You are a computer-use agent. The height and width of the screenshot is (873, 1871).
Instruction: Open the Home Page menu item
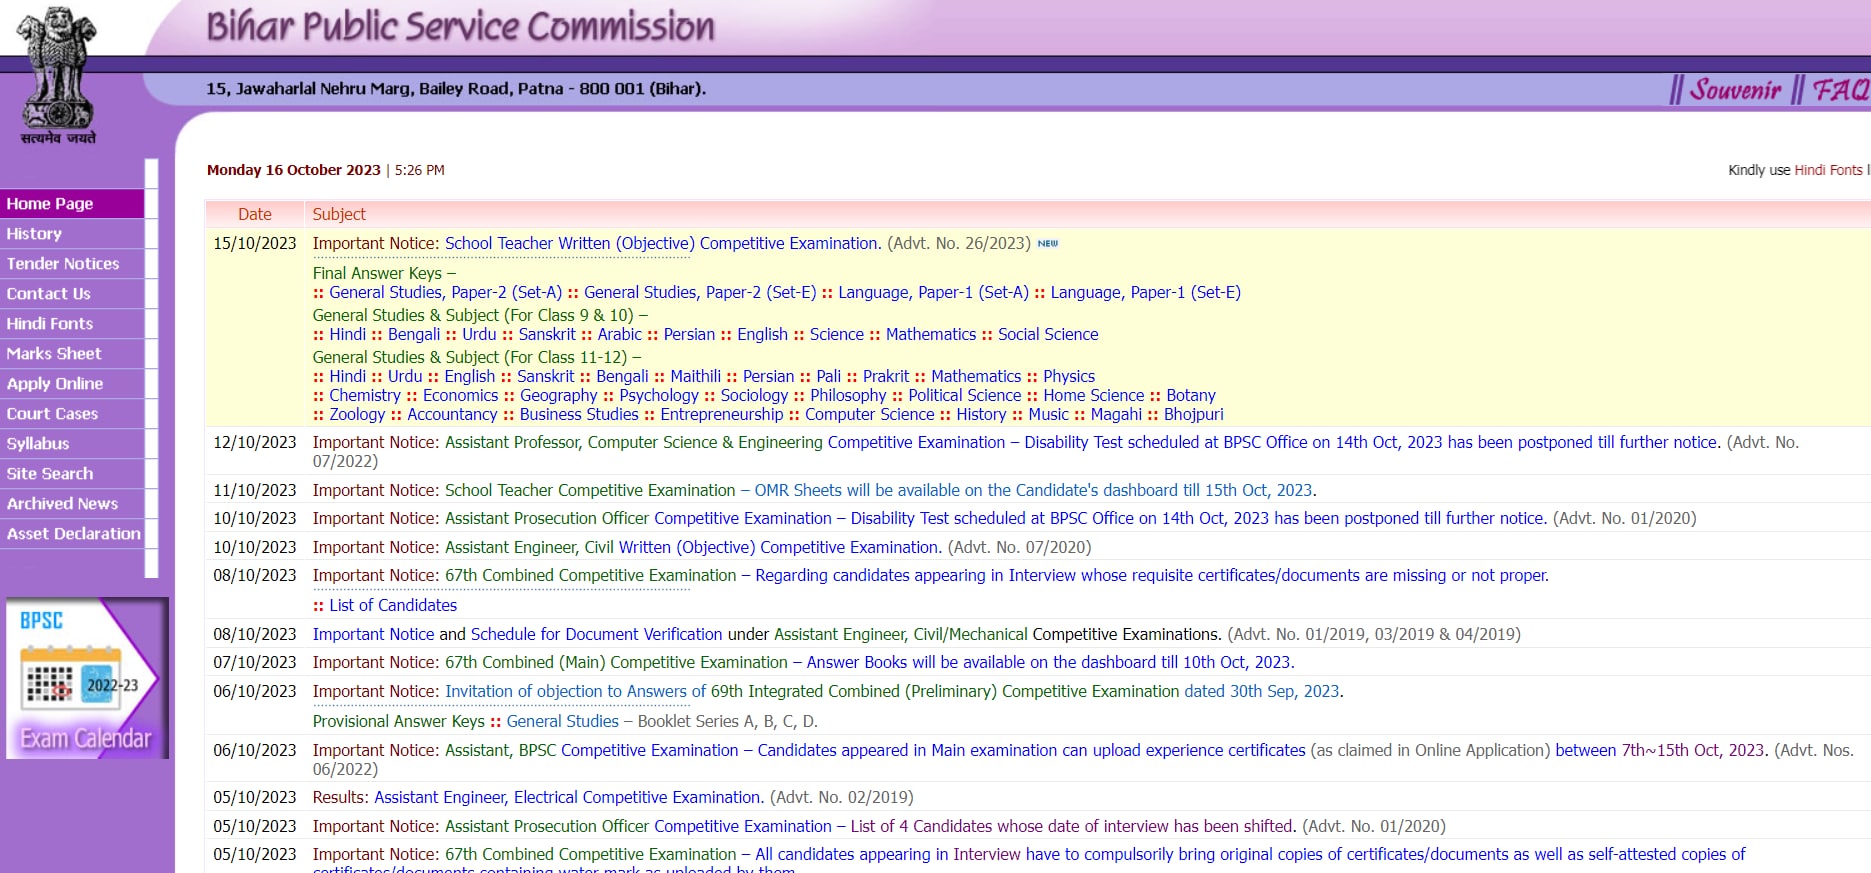tap(72, 203)
